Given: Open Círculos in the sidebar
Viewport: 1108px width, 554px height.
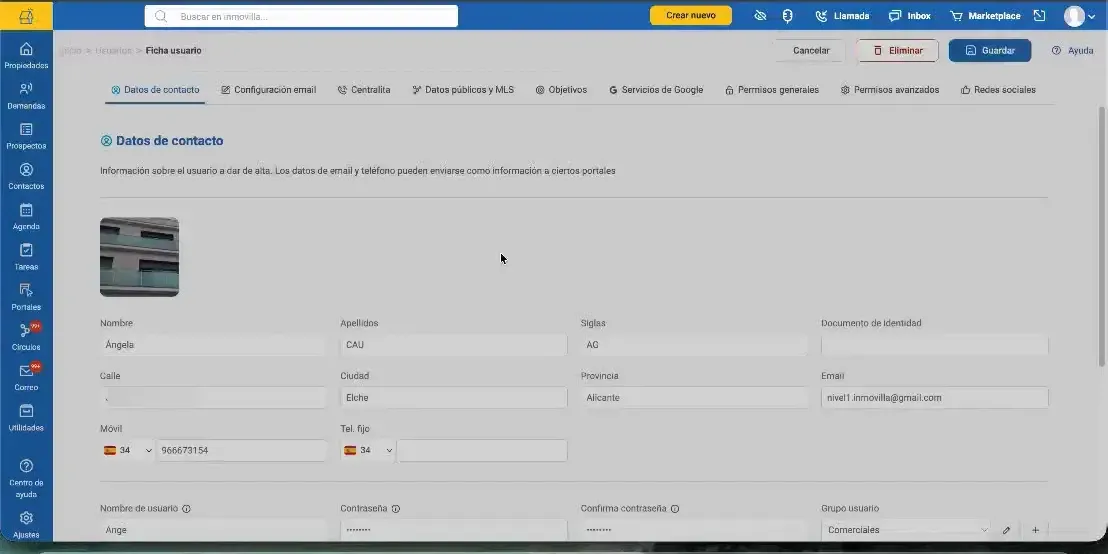Looking at the screenshot, I should pos(26,338).
